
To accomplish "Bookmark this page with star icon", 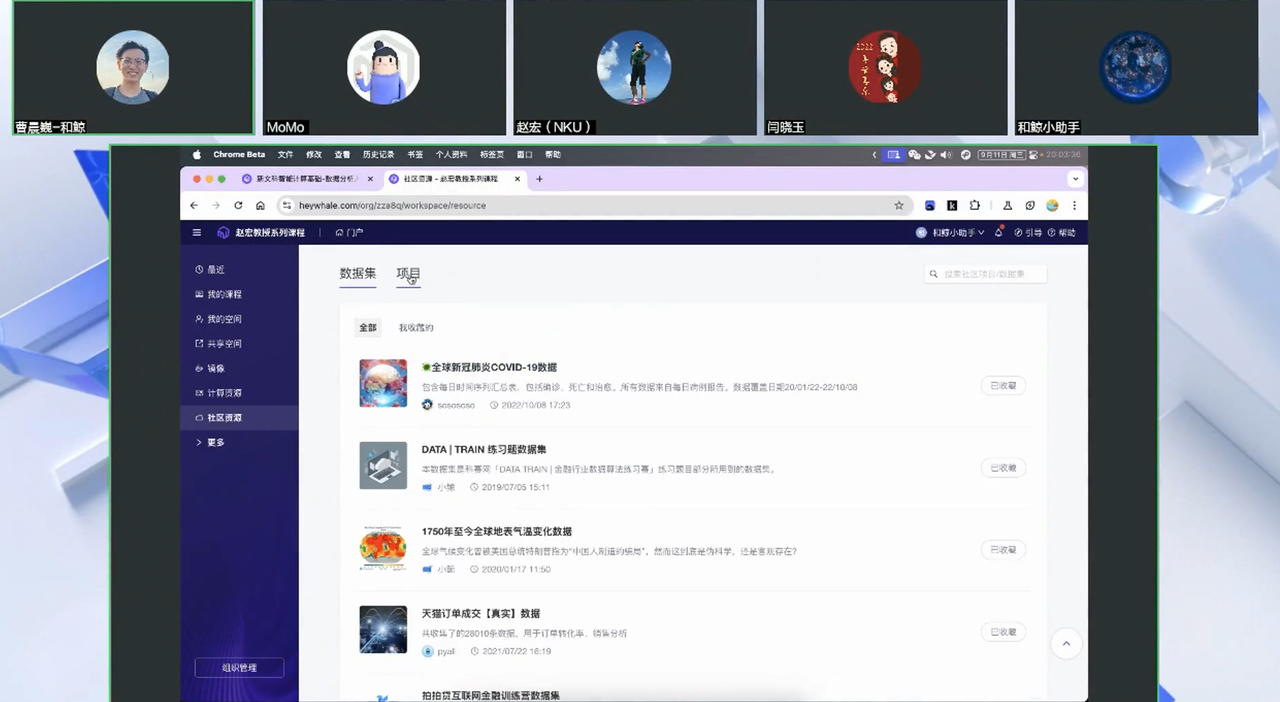I will pos(899,205).
